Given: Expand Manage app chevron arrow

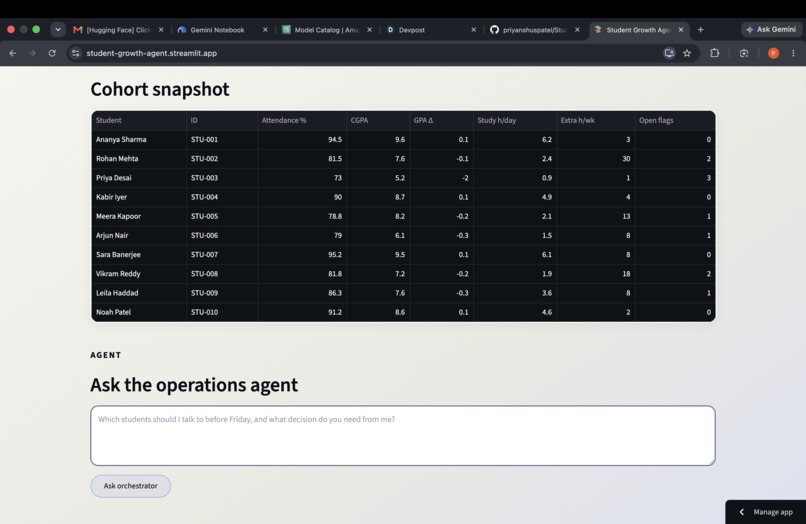Looking at the screenshot, I should pos(741,512).
